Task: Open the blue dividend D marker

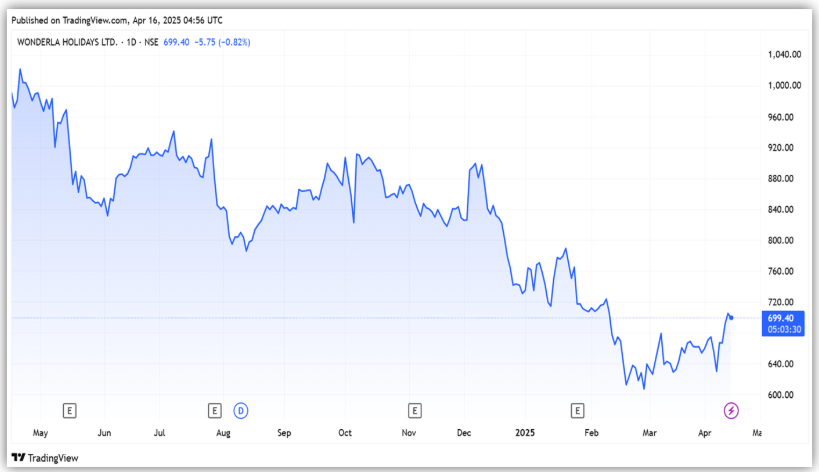Action: [x=240, y=410]
